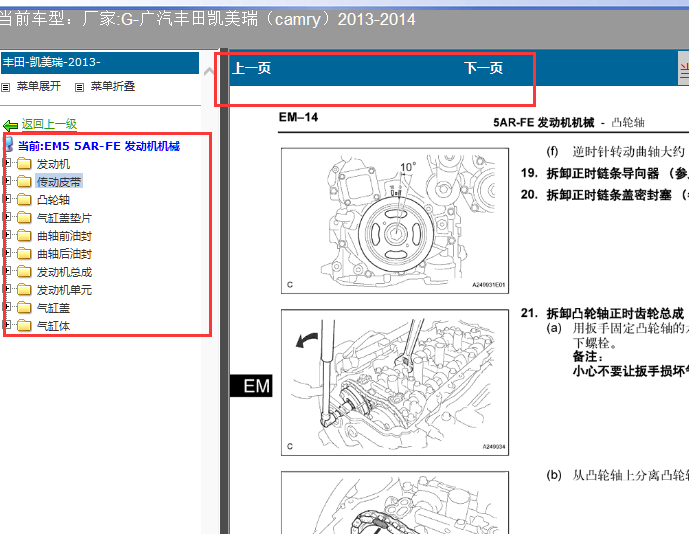Image resolution: width=689 pixels, height=534 pixels.
Task: Select the 气缸体 tree item label
Action: pos(53,326)
